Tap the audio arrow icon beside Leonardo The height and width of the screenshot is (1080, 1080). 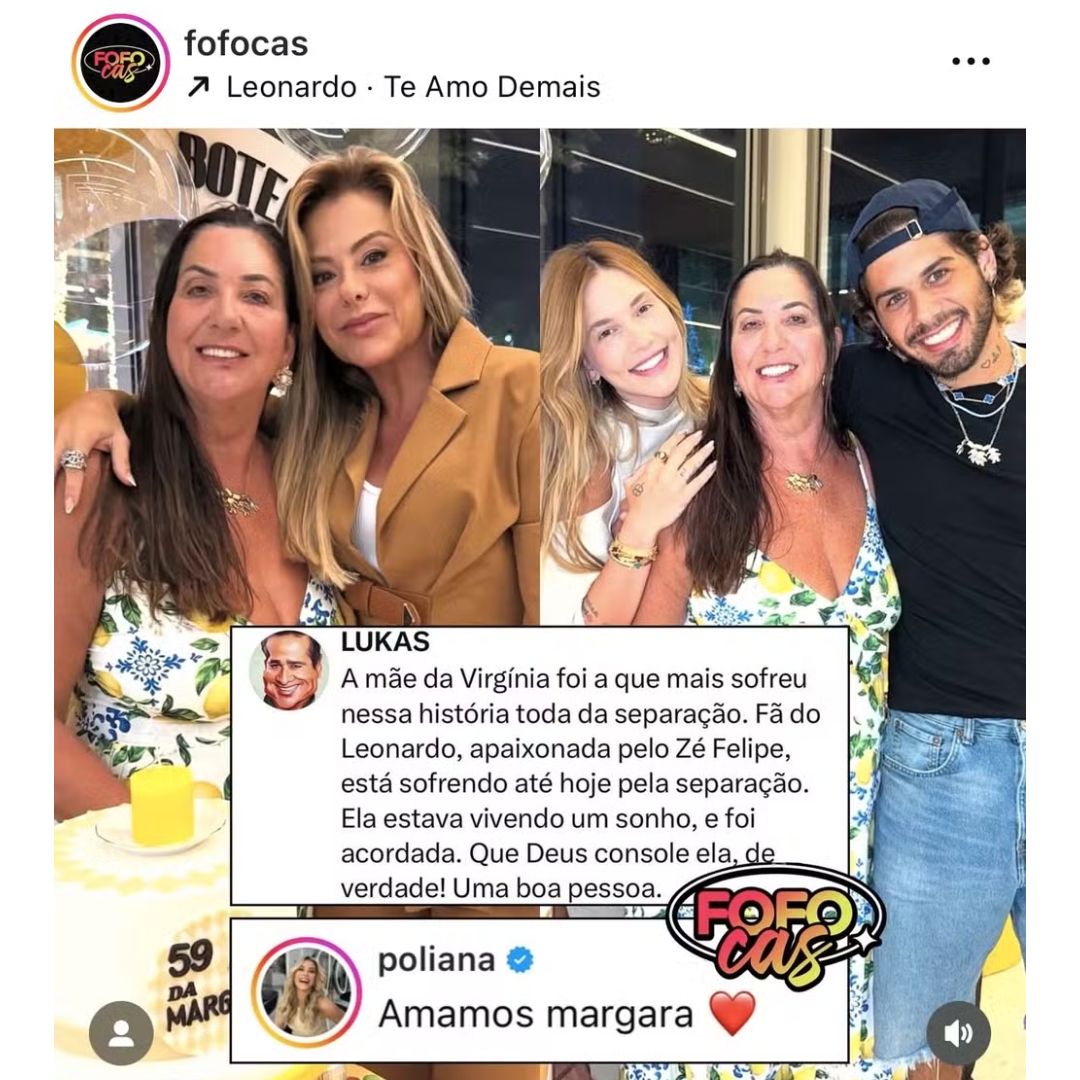click(198, 87)
